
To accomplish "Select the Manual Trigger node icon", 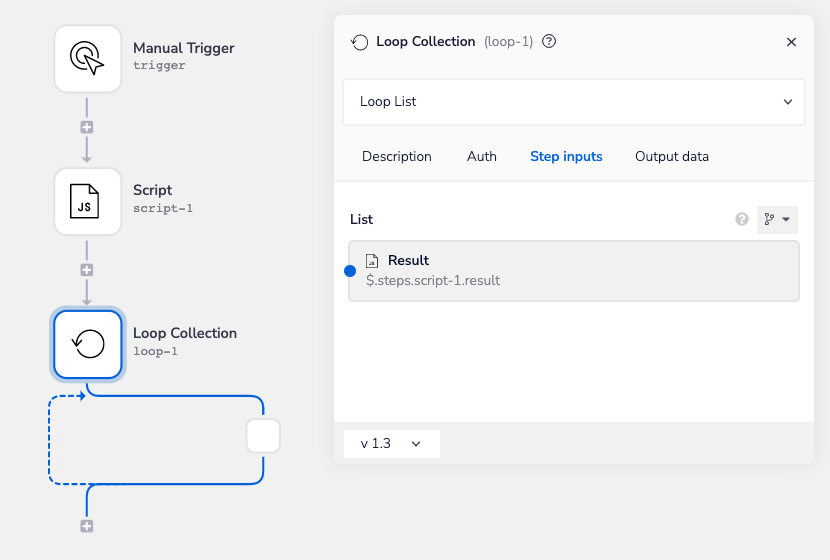I will click(x=87, y=59).
